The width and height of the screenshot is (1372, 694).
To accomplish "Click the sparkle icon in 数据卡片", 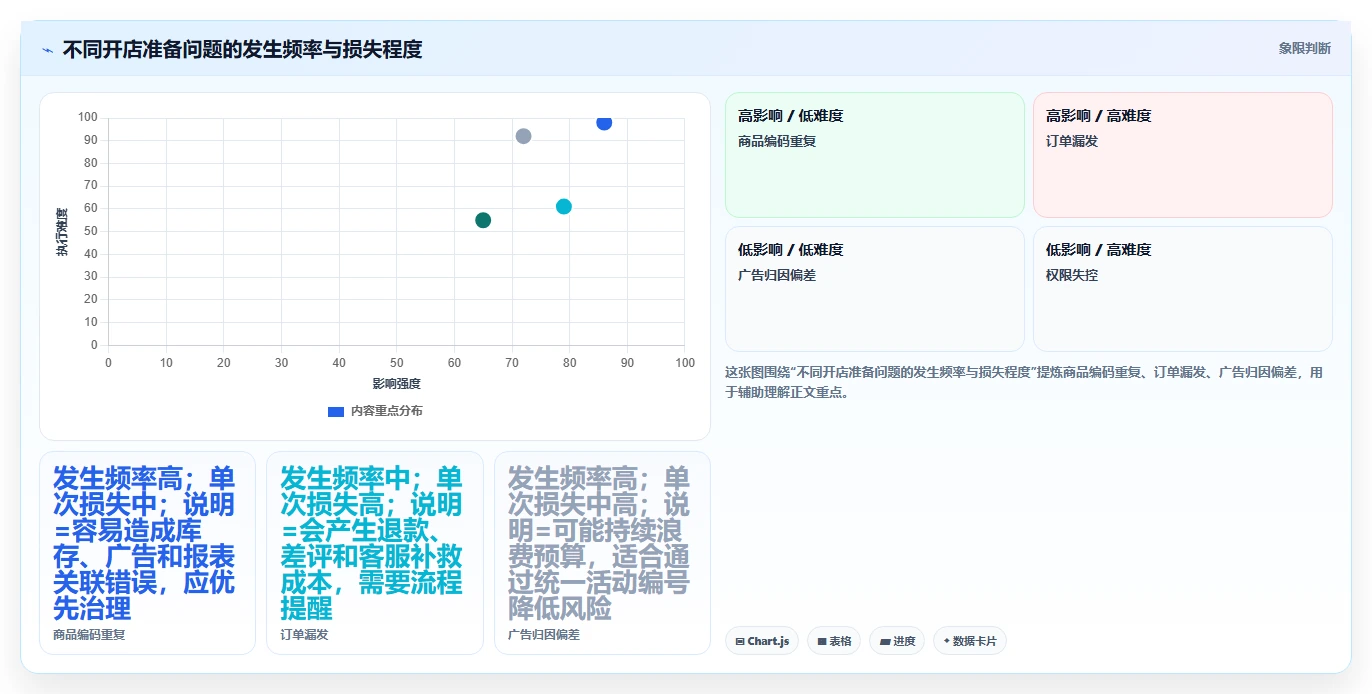I will [x=946, y=641].
